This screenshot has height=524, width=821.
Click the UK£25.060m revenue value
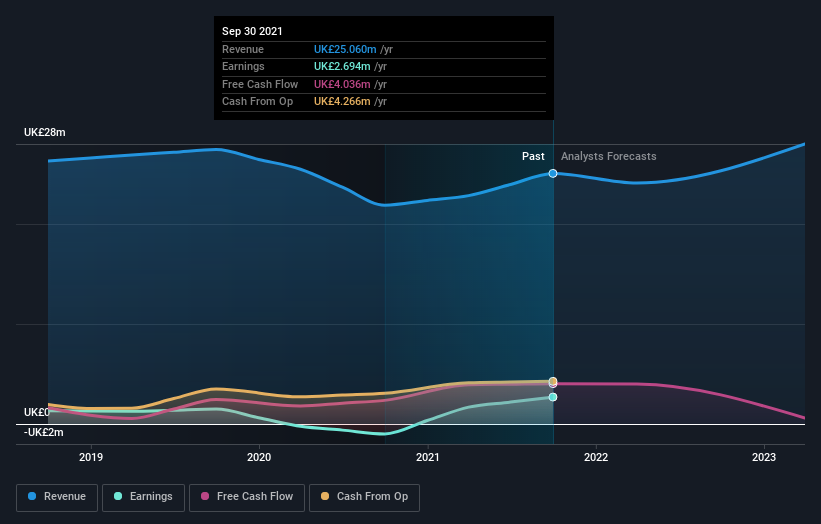(x=345, y=49)
